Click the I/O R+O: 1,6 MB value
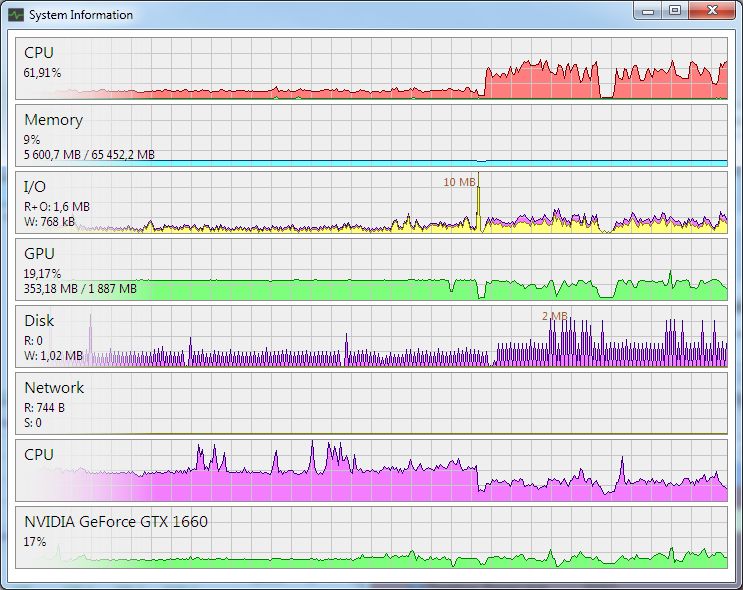743x590 pixels. [x=57, y=207]
